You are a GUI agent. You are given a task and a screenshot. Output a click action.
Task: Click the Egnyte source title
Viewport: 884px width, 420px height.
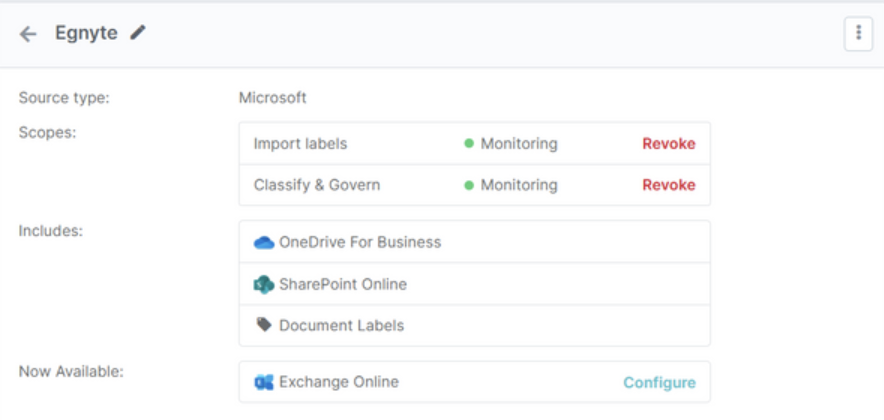click(85, 33)
